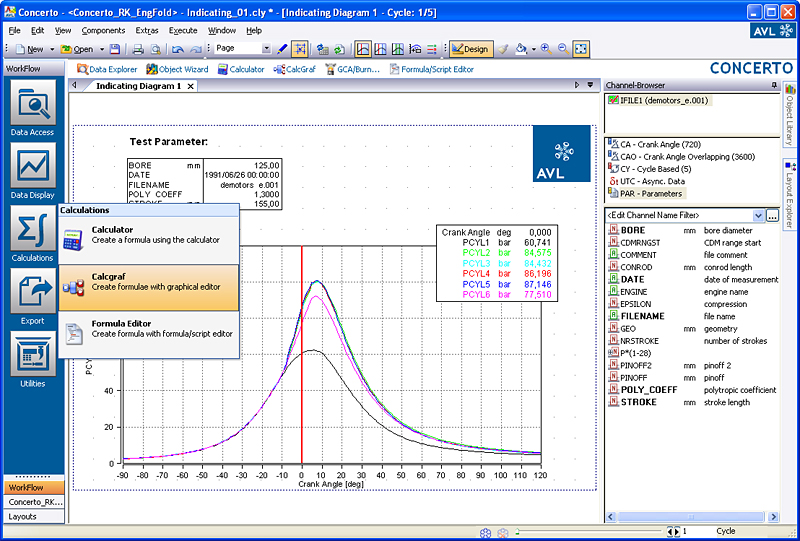This screenshot has width=800, height=541.
Task: Open the Components menu
Action: pos(103,31)
